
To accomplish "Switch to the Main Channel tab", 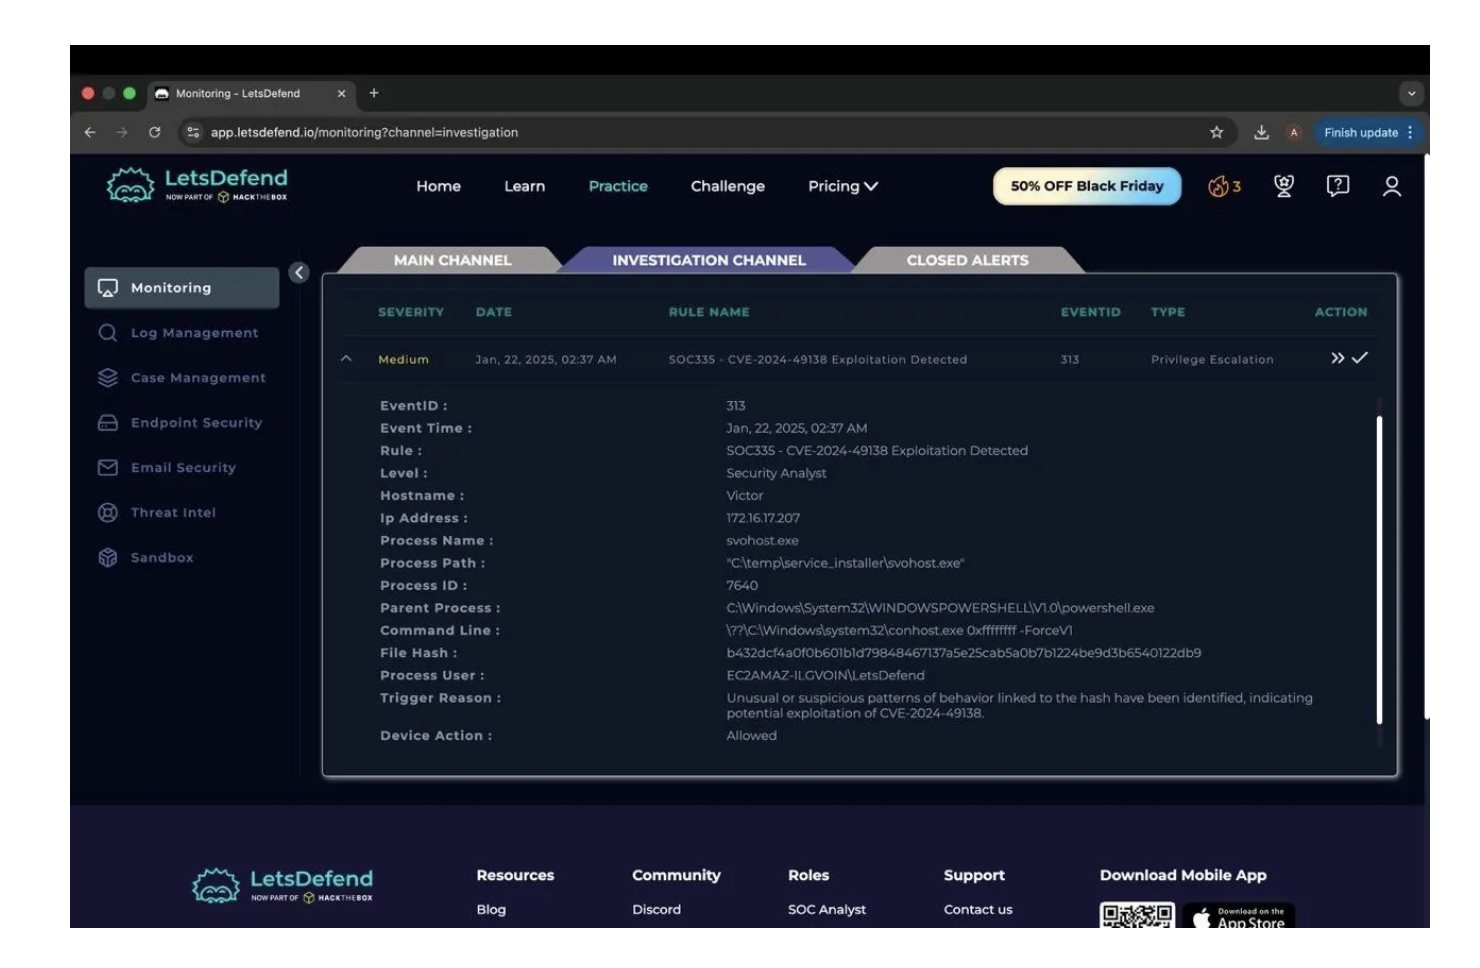I will [x=452, y=260].
